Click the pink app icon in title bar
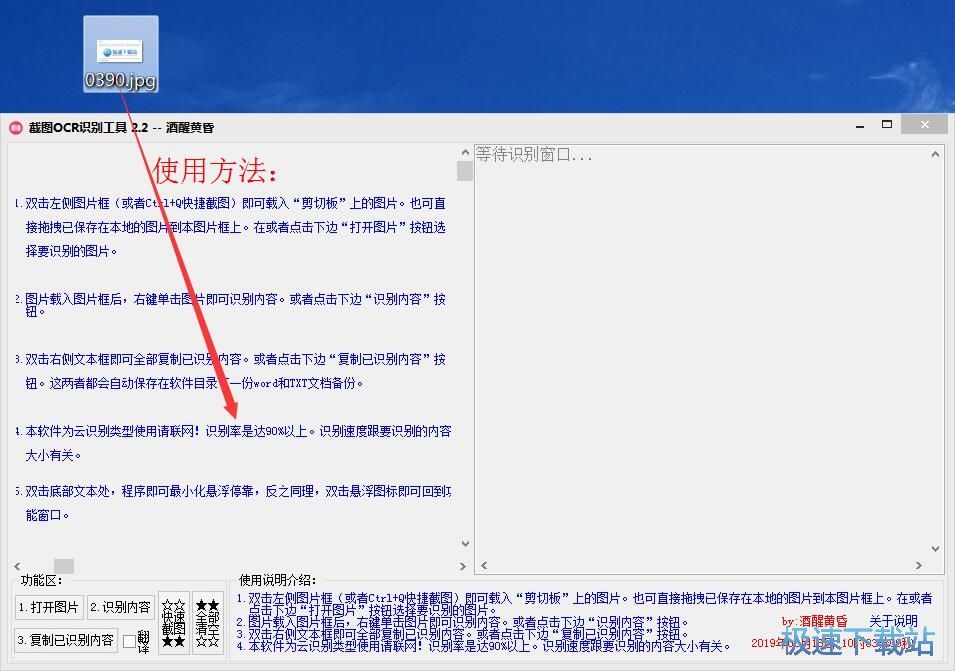The height and width of the screenshot is (671, 955). coord(15,127)
